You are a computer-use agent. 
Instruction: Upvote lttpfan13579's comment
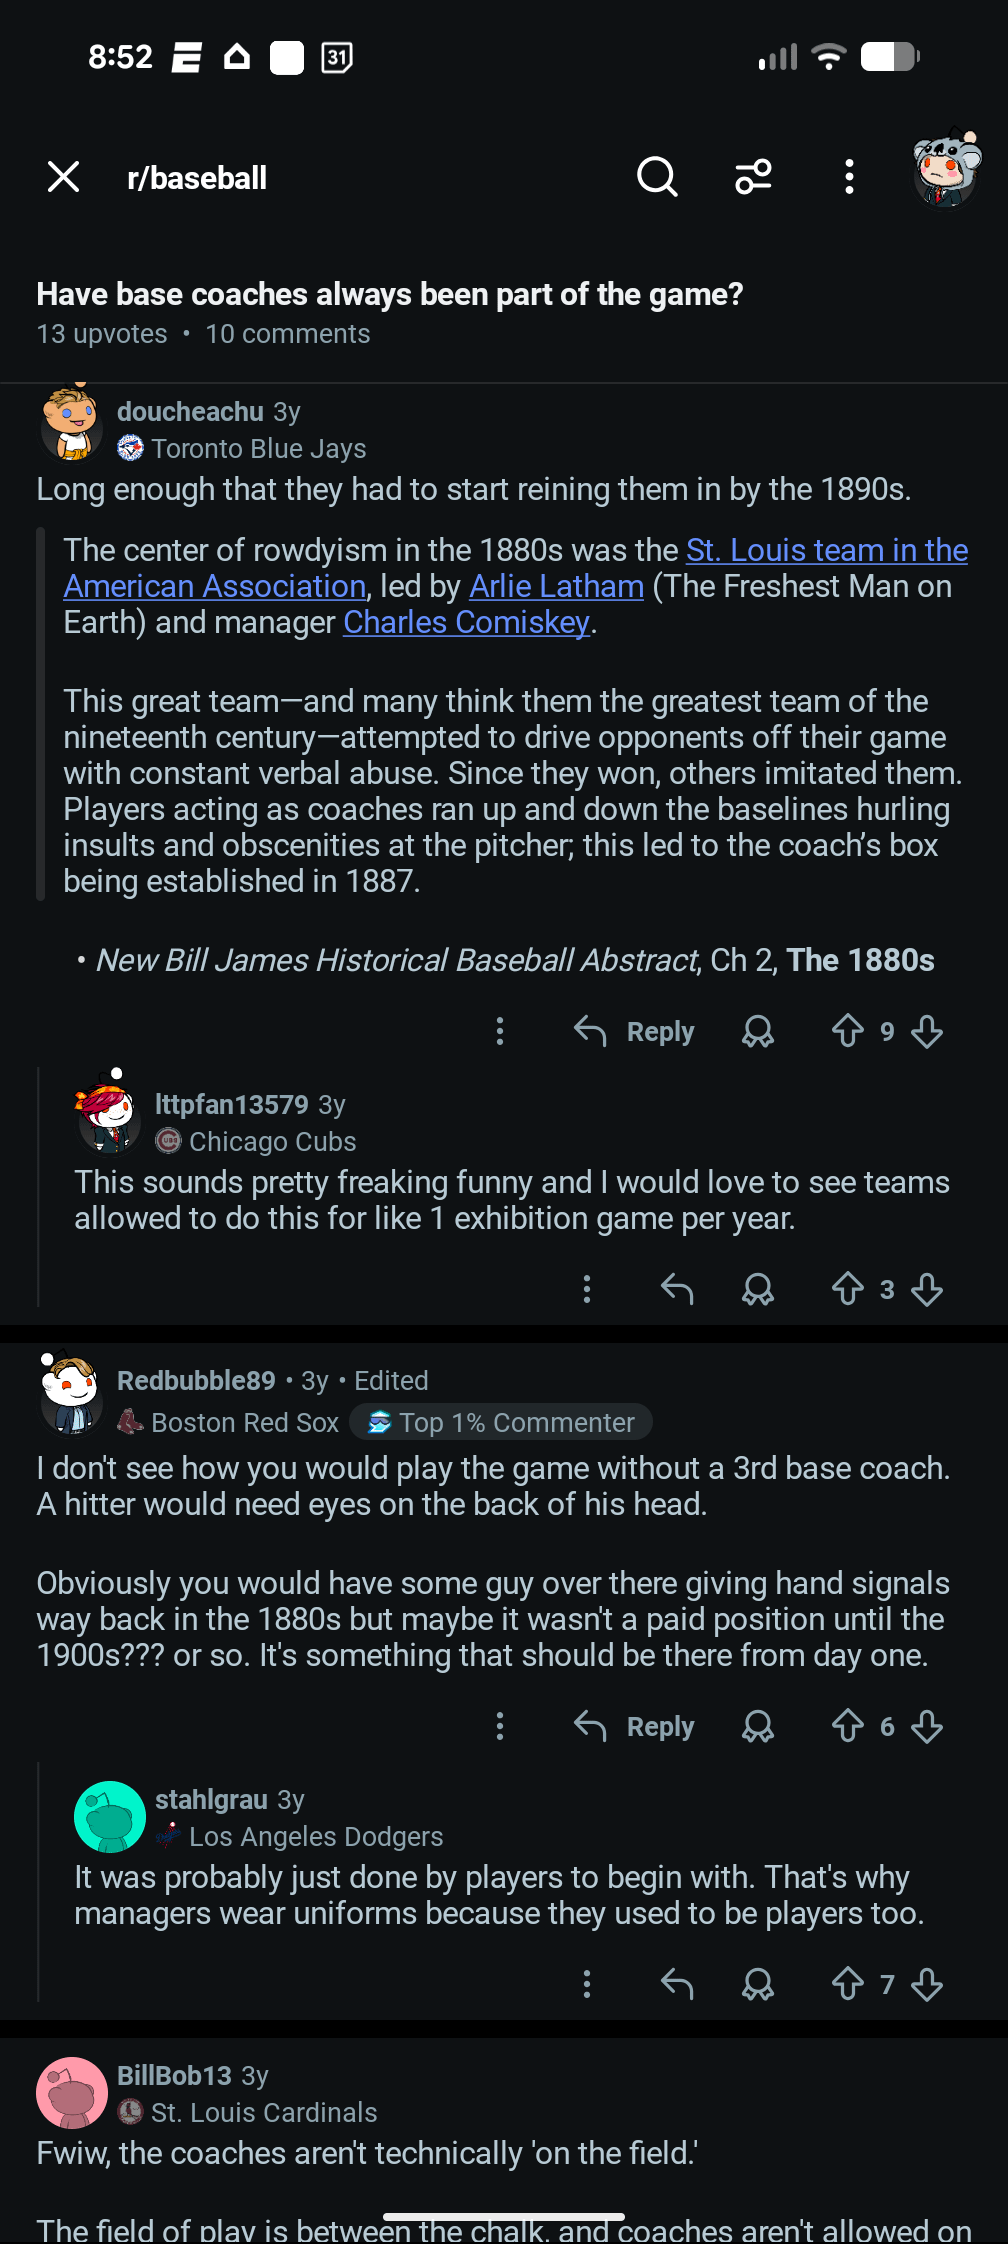pyautogui.click(x=848, y=1289)
